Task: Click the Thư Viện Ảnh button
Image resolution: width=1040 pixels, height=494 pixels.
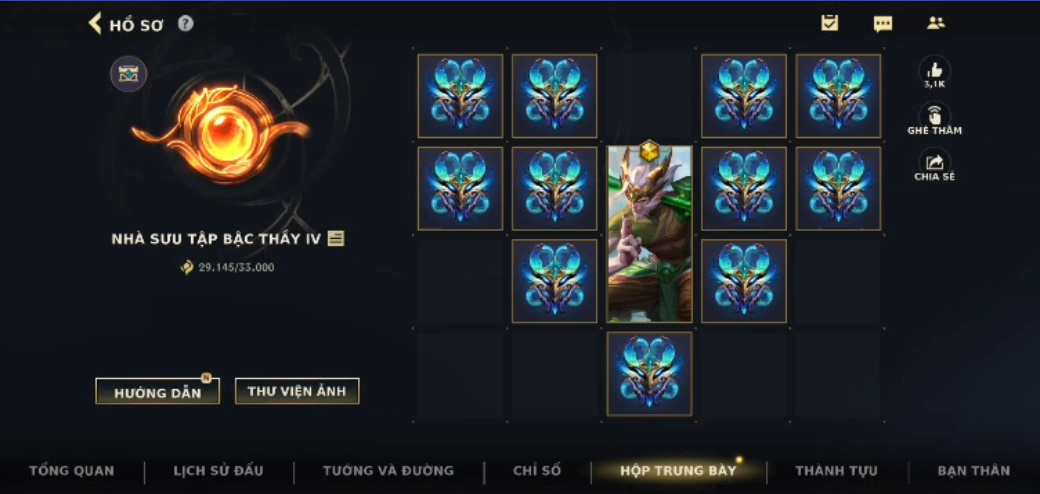Action: (297, 391)
